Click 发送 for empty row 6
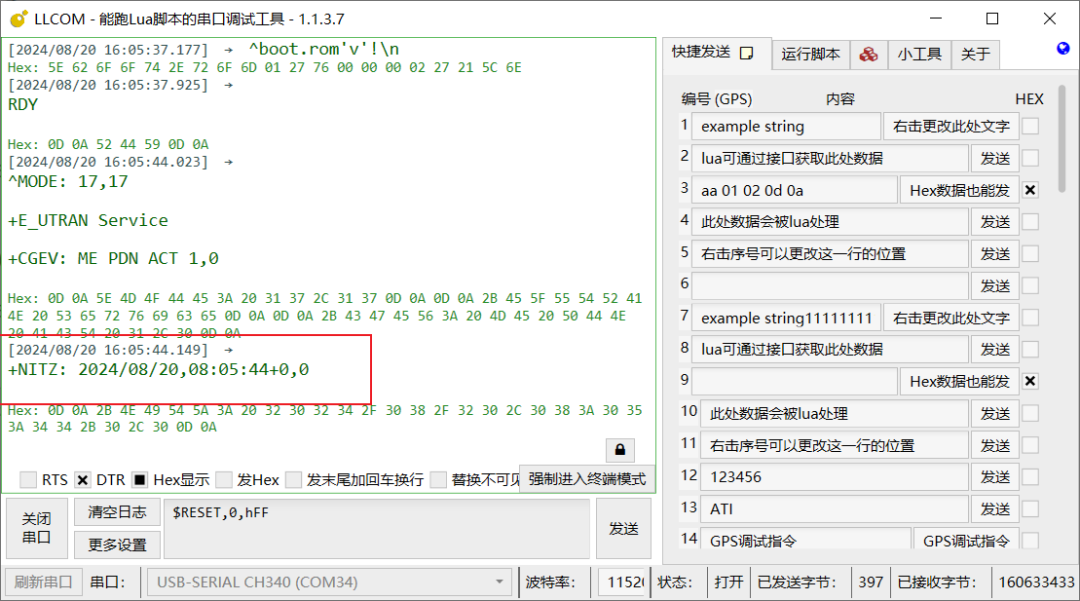Image resolution: width=1080 pixels, height=601 pixels. pyautogui.click(x=995, y=286)
